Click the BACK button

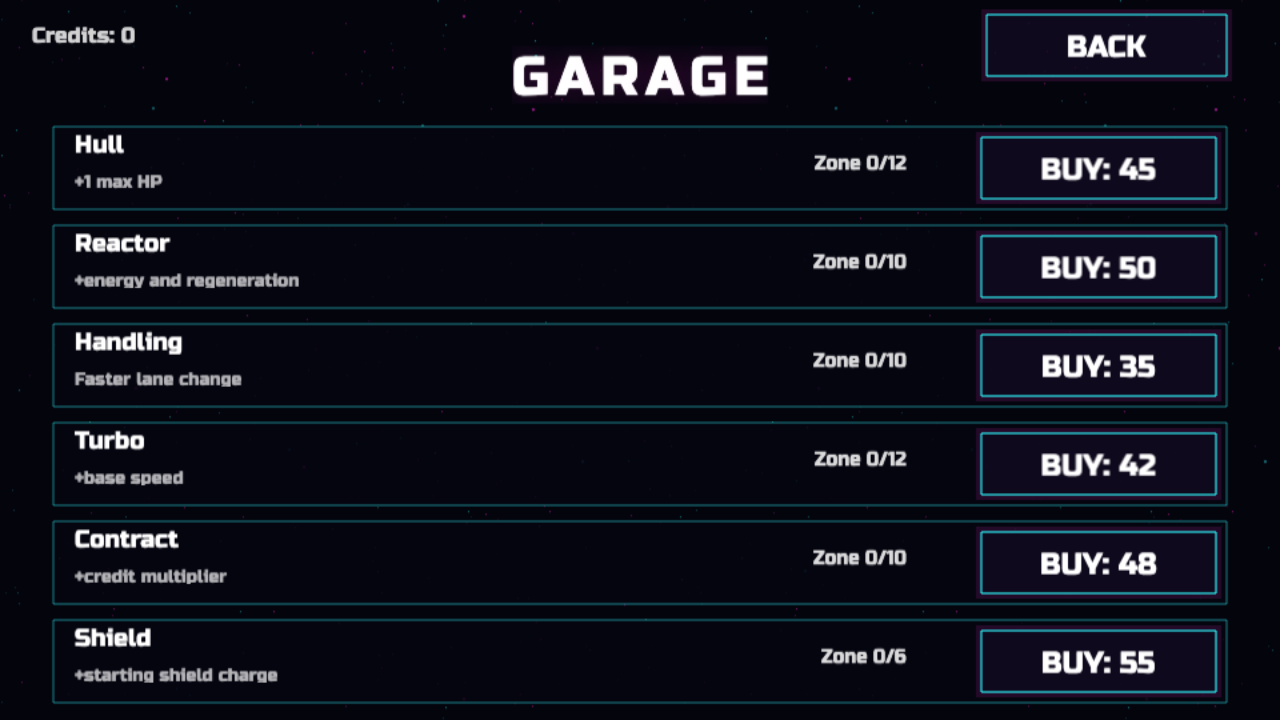1106,46
